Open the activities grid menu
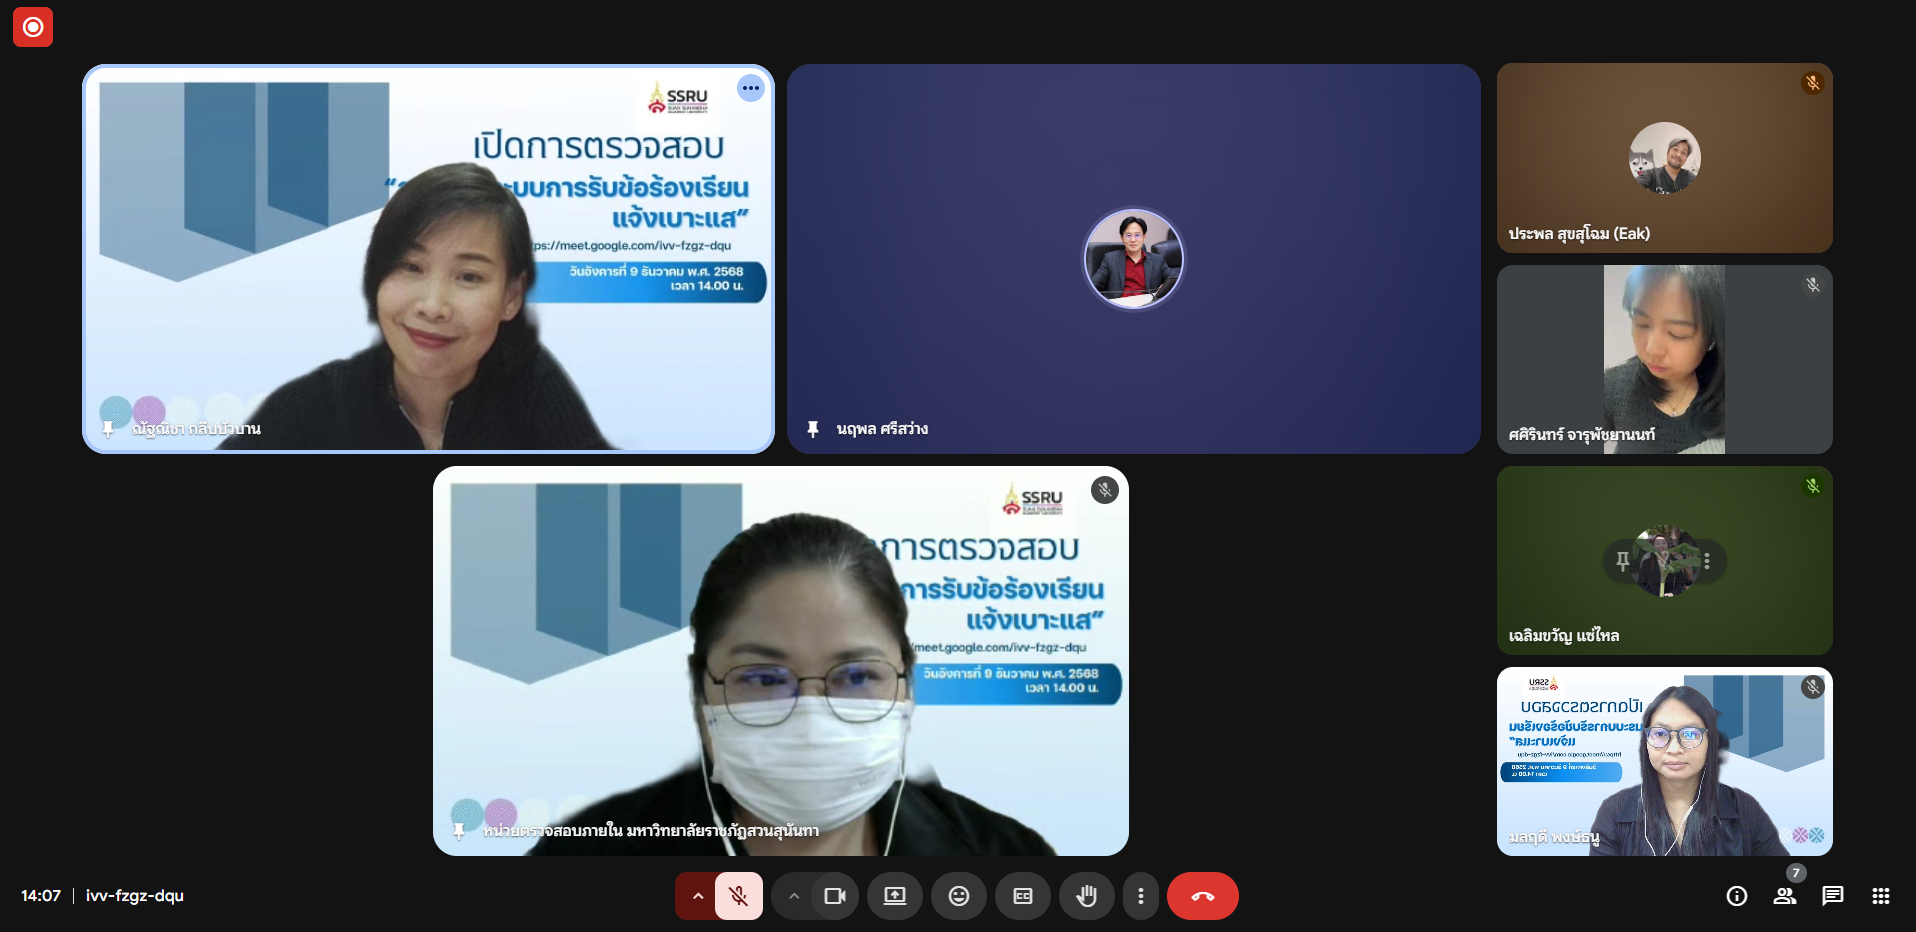1916x932 pixels. pos(1881,896)
